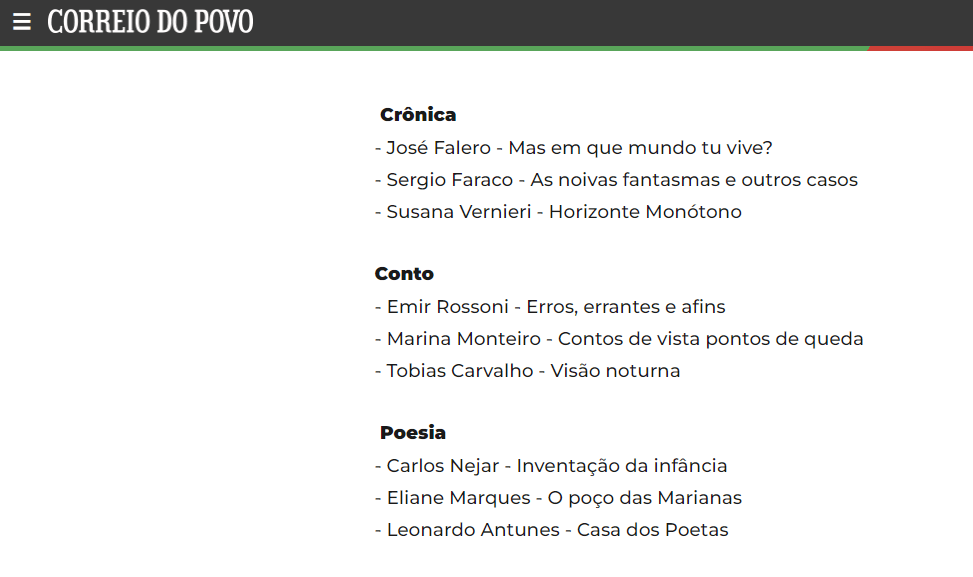973x577 pixels.
Task: Click the Poesia section heading
Action: [x=412, y=433]
